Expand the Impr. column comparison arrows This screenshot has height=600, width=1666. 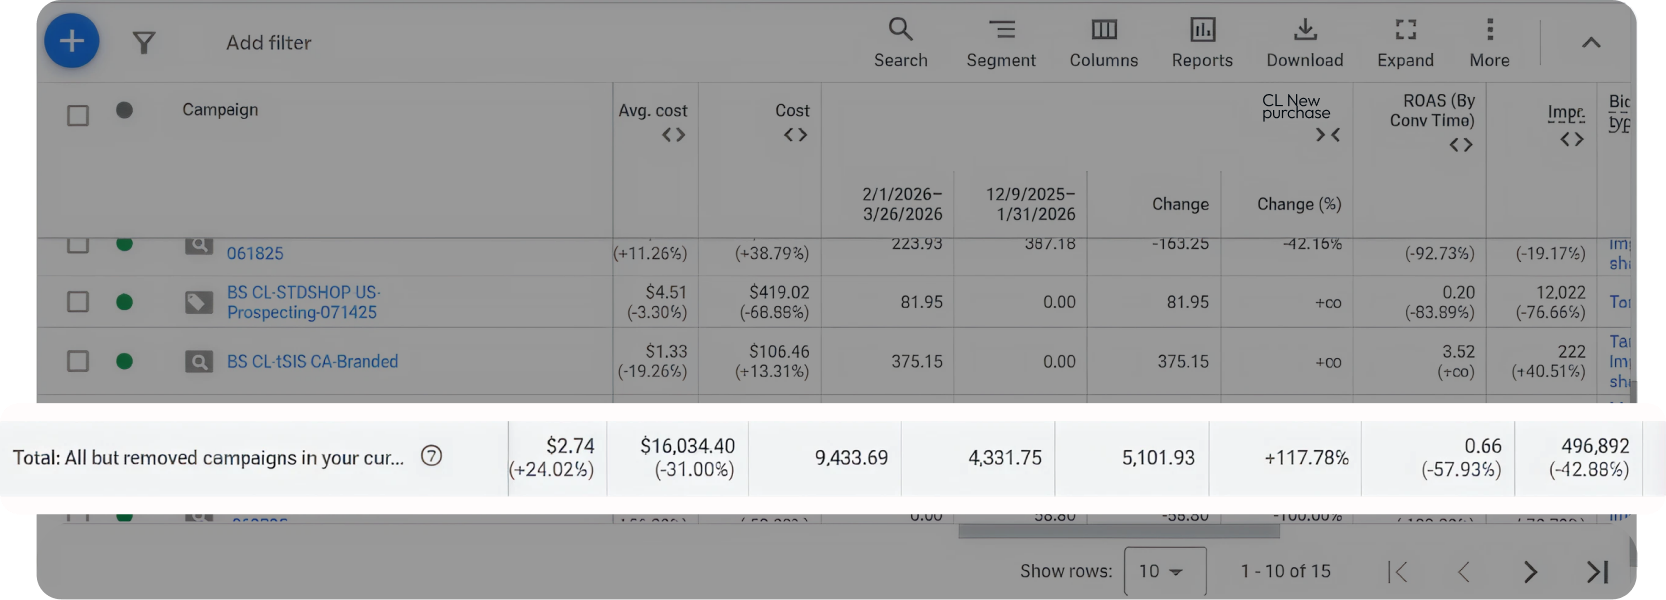click(x=1572, y=139)
